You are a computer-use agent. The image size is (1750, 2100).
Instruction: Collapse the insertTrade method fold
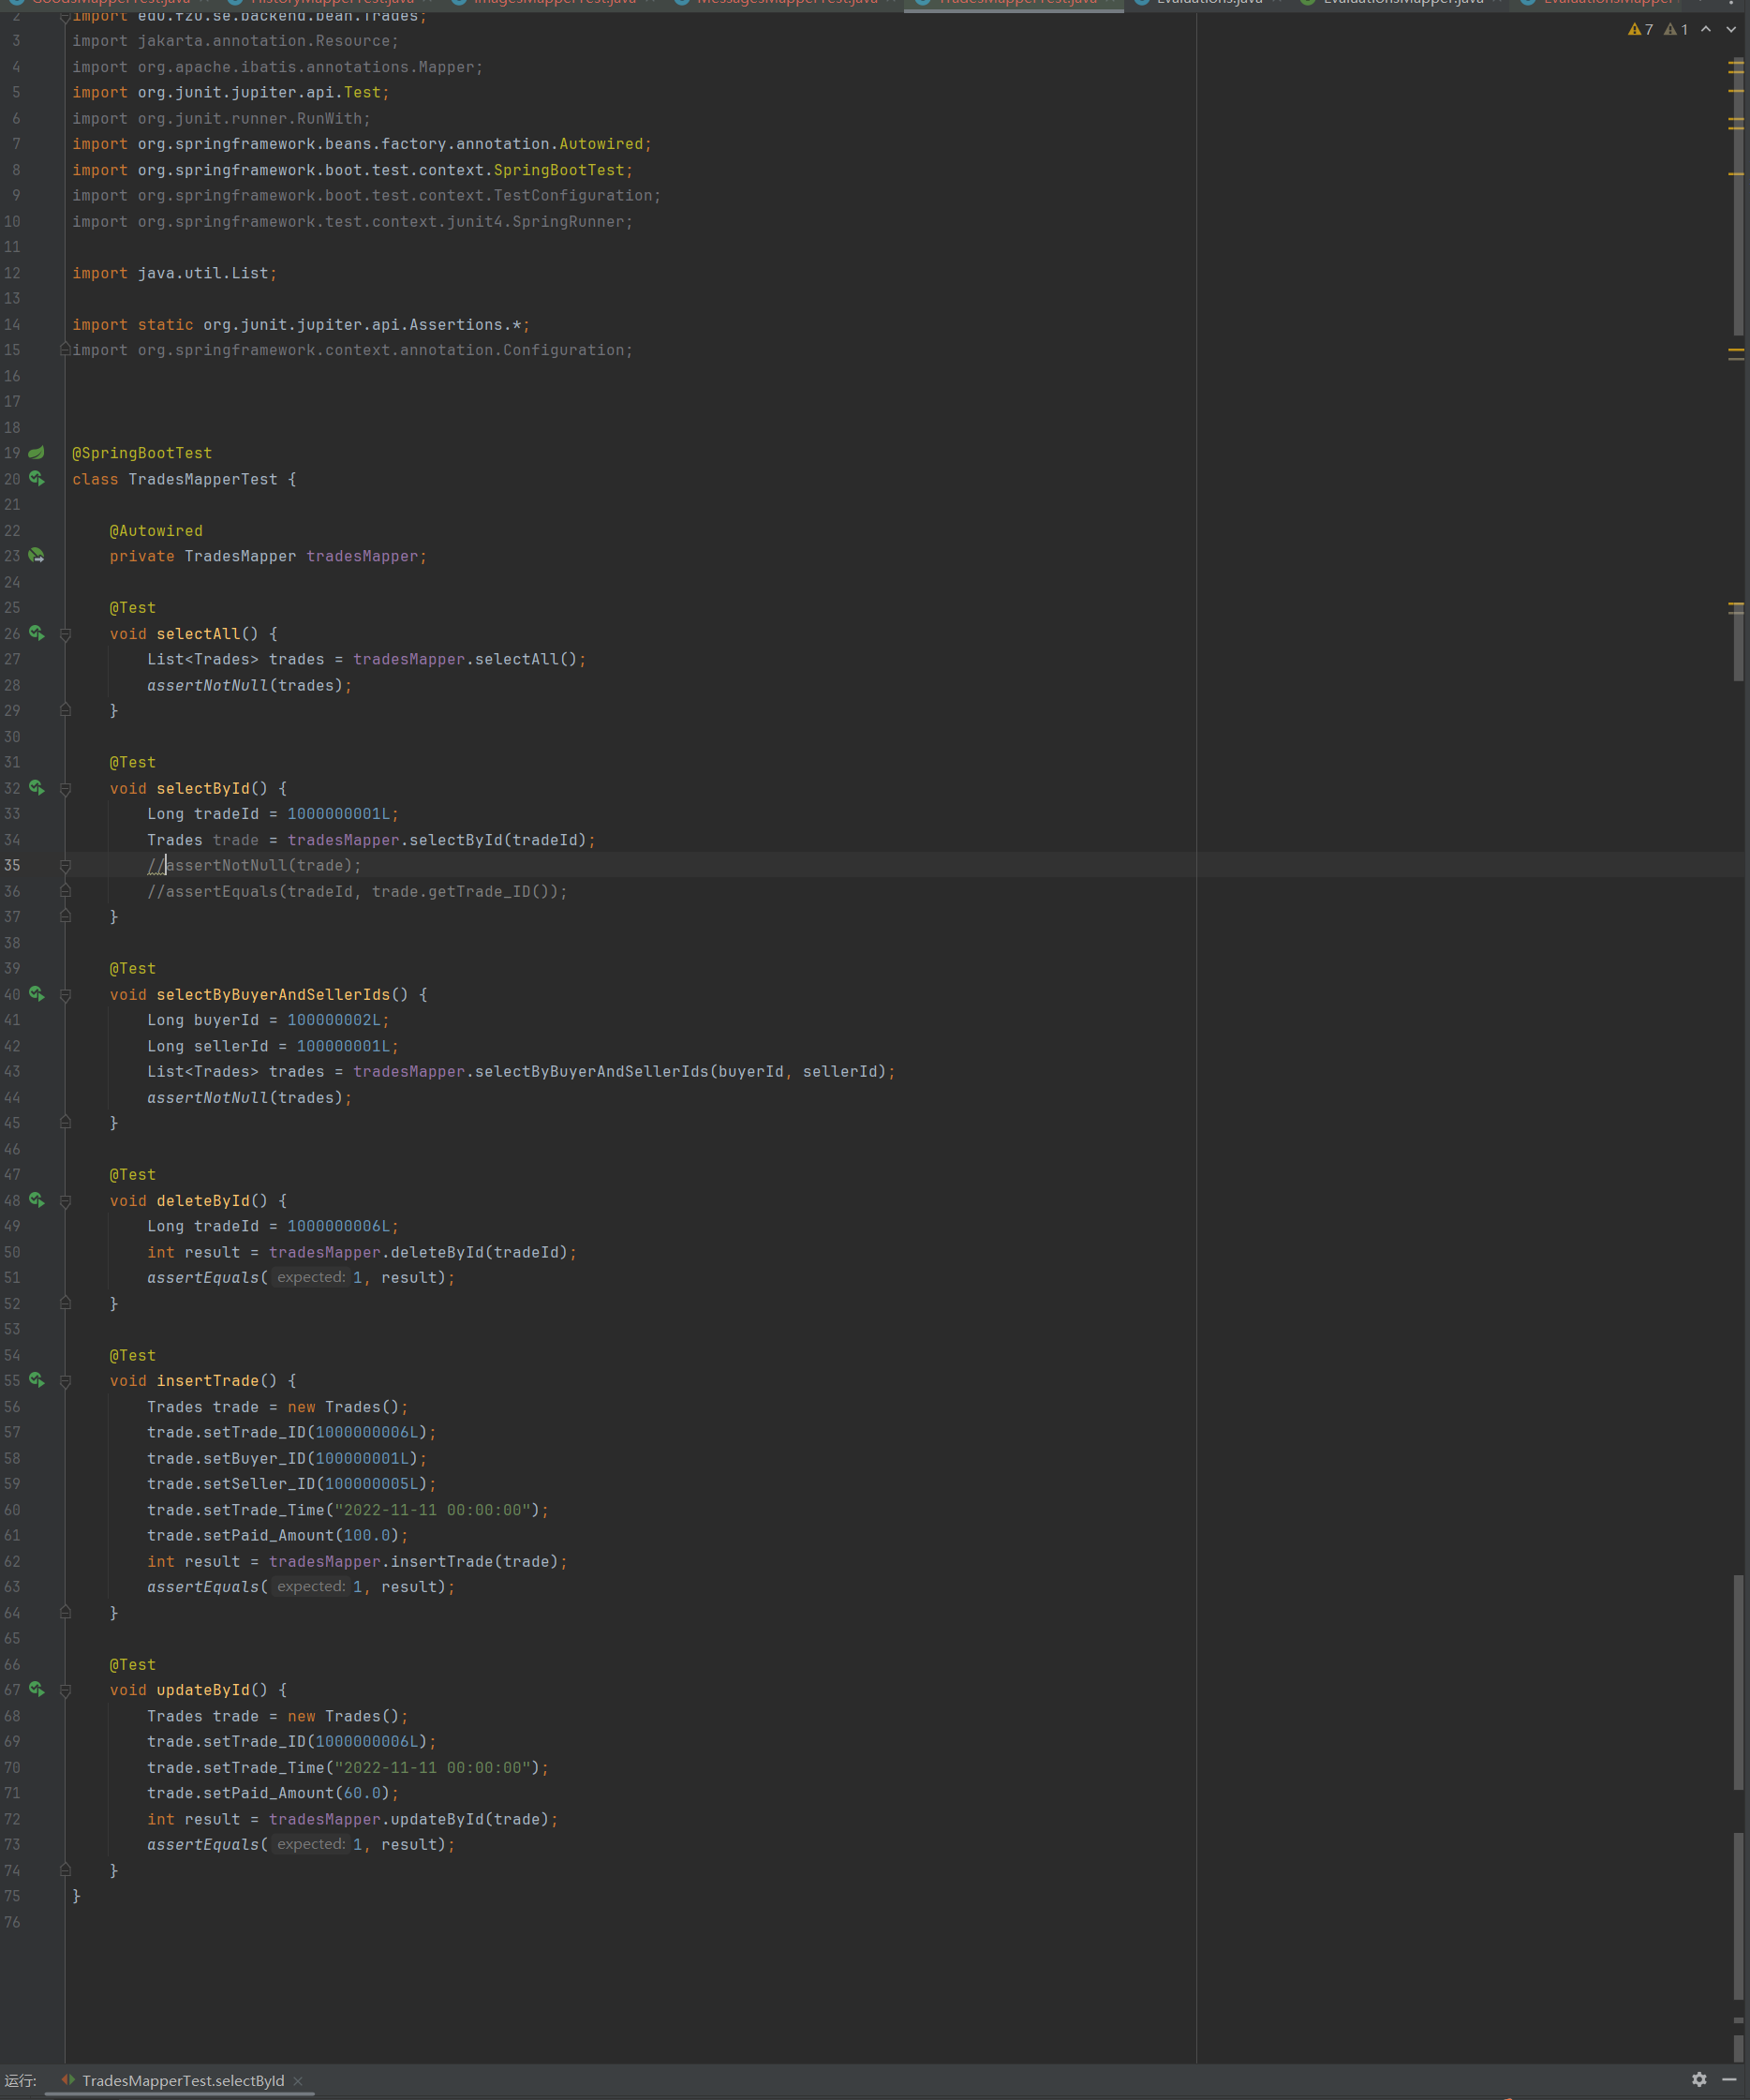tap(65, 1381)
